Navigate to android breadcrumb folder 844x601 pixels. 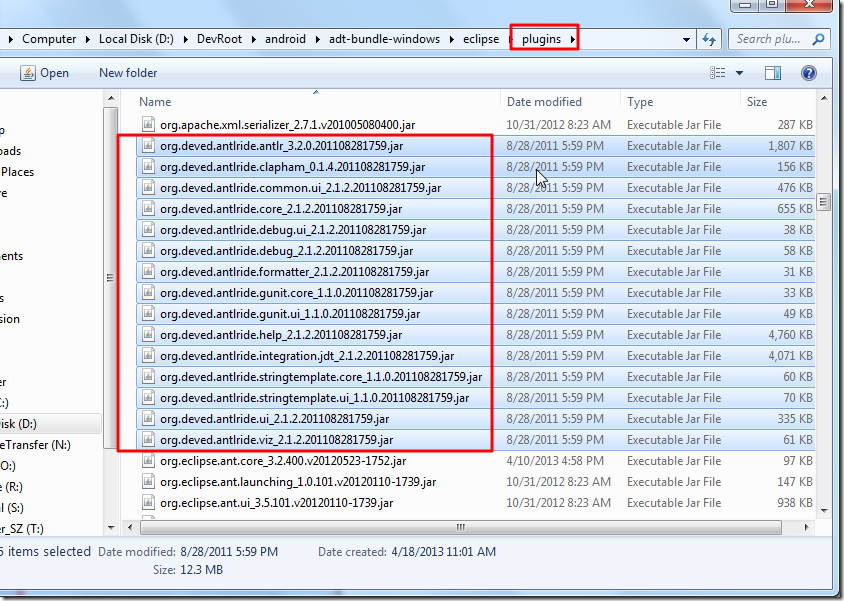285,39
